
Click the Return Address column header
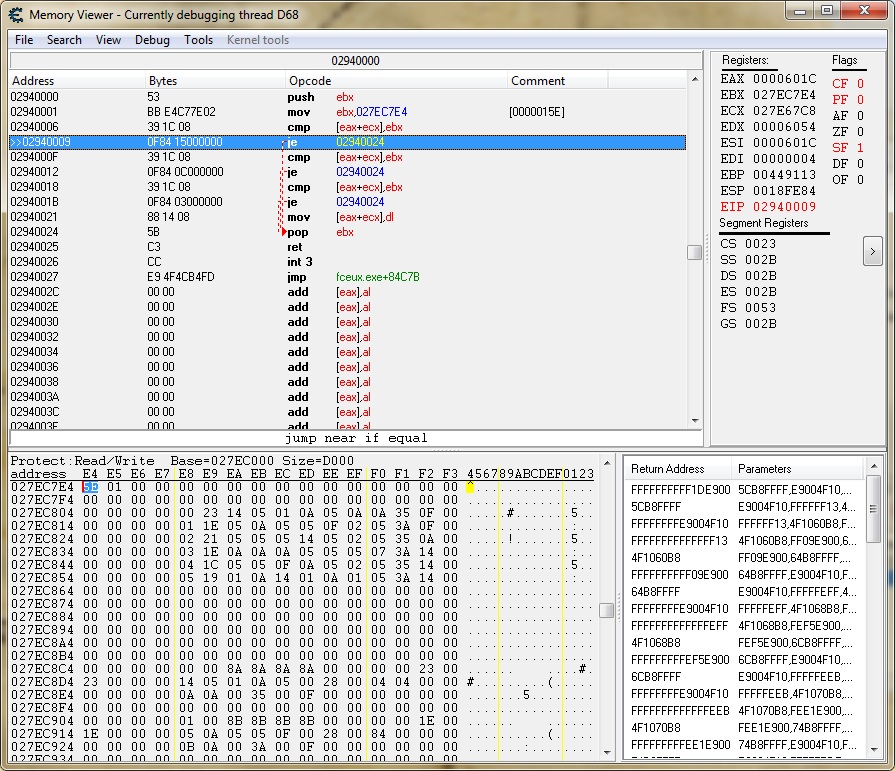[667, 469]
